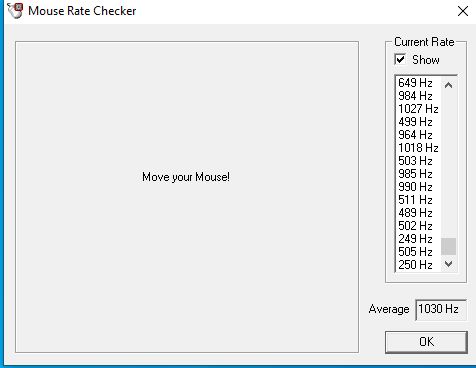
Task: Select the 503 Hz entry
Action: click(x=419, y=161)
